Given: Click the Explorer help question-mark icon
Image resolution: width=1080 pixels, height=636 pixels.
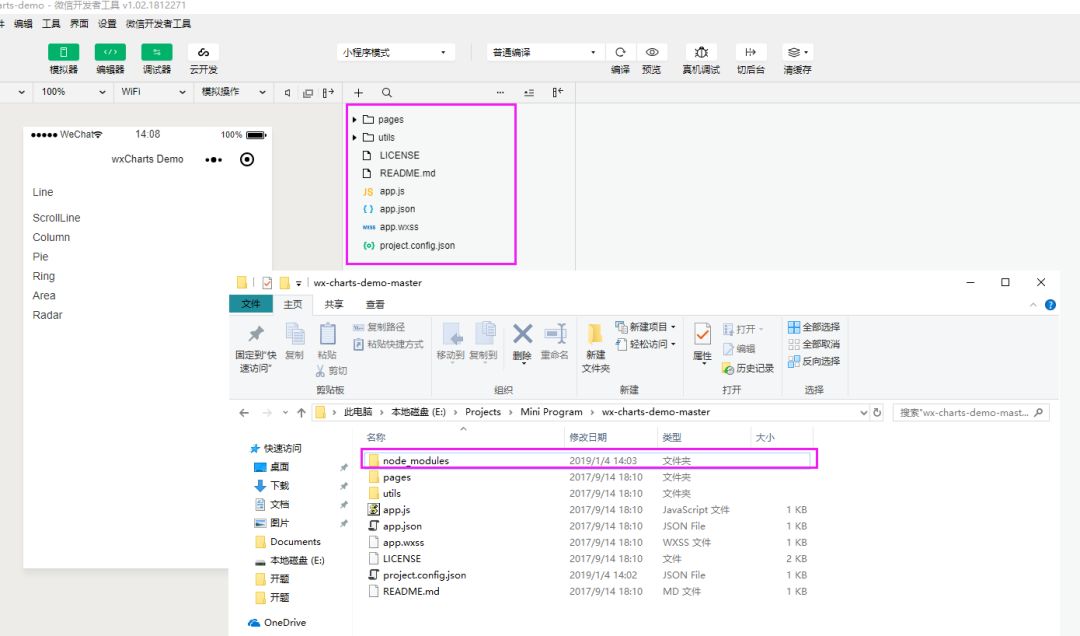Looking at the screenshot, I should pyautogui.click(x=1050, y=305).
